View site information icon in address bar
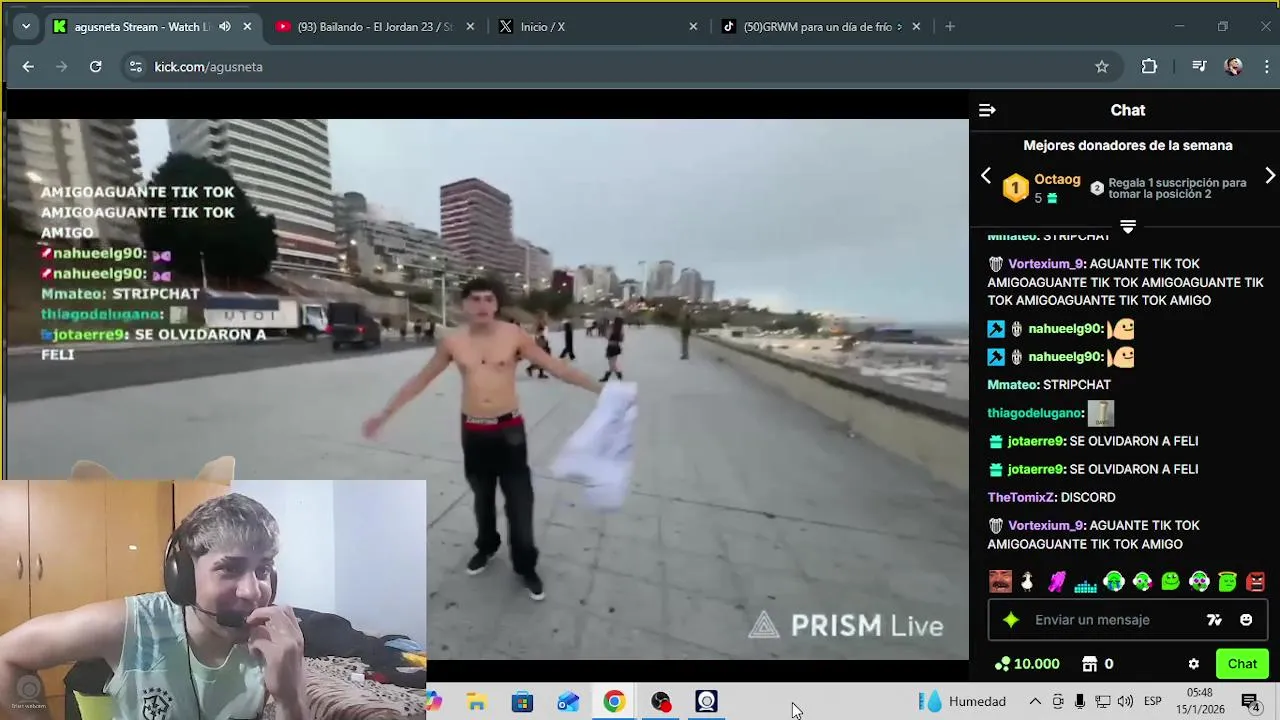Screen dimensions: 1280x720 tap(136, 67)
